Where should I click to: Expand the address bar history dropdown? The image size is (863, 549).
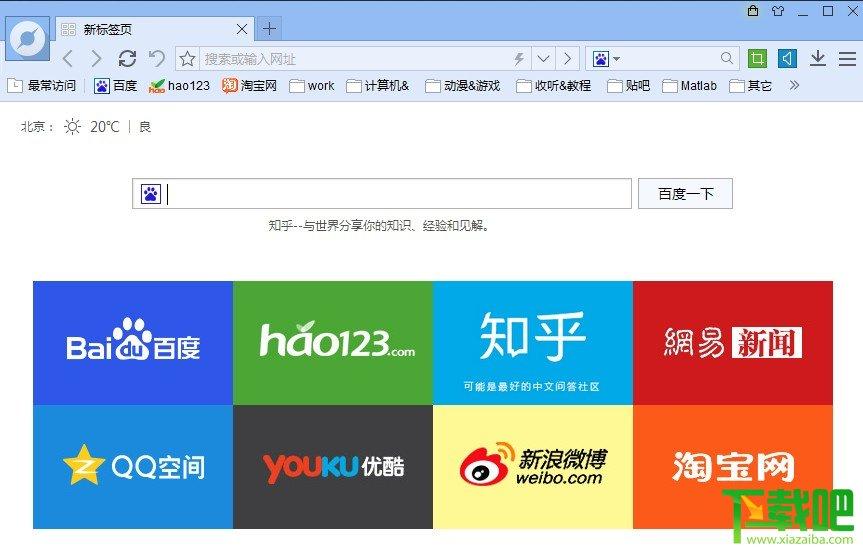click(543, 59)
